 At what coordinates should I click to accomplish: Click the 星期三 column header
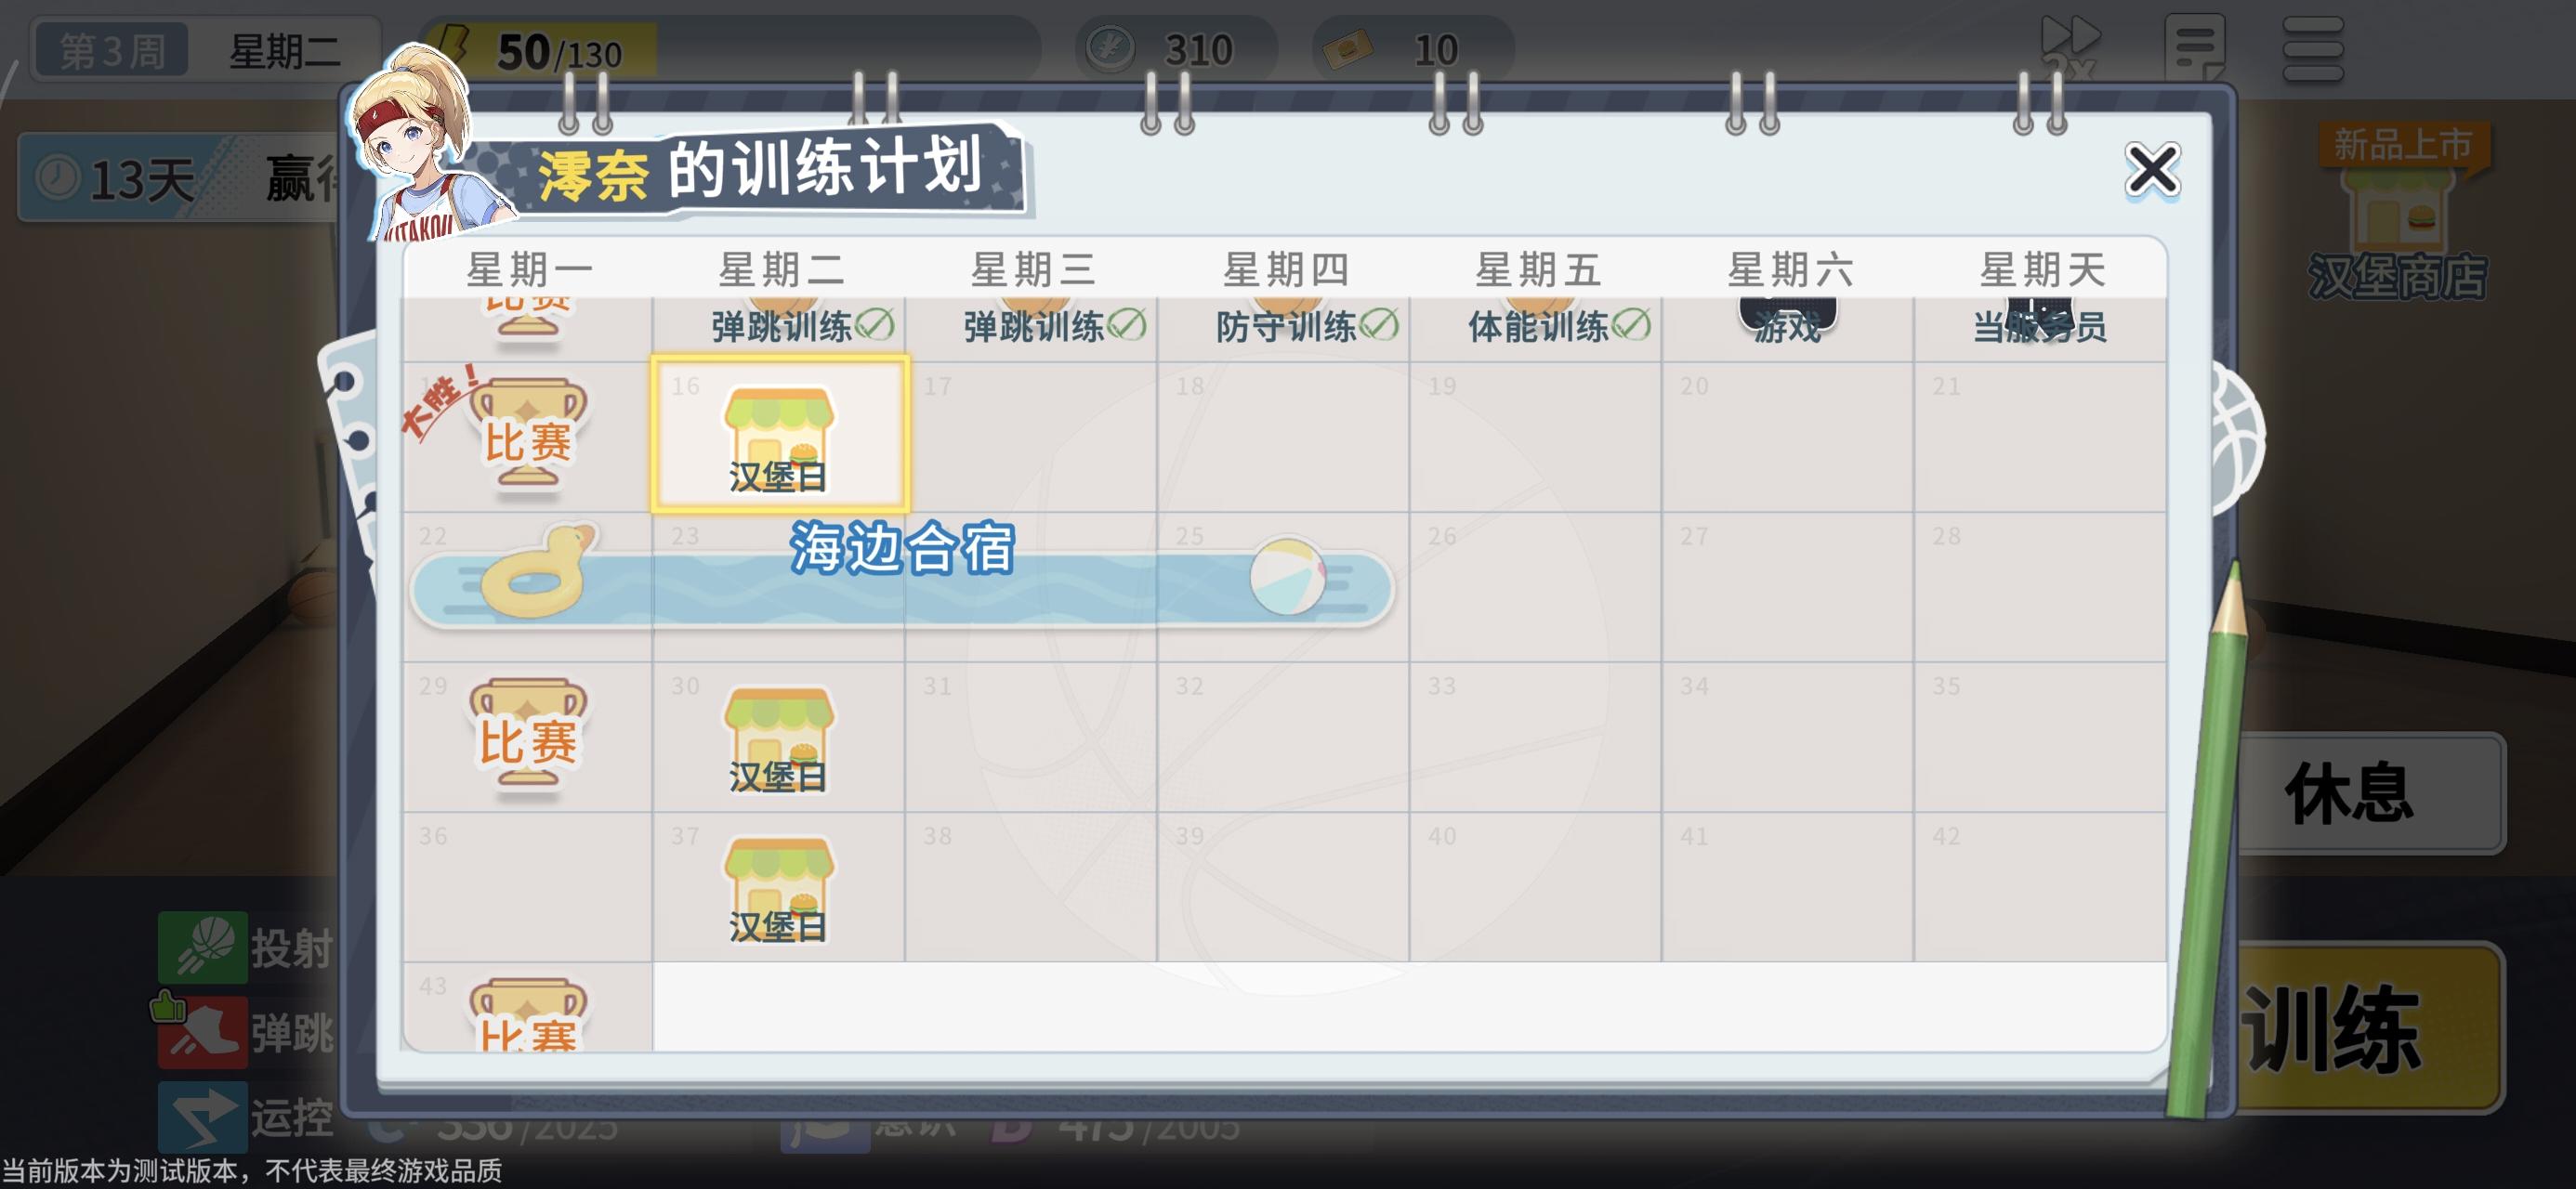[1032, 269]
